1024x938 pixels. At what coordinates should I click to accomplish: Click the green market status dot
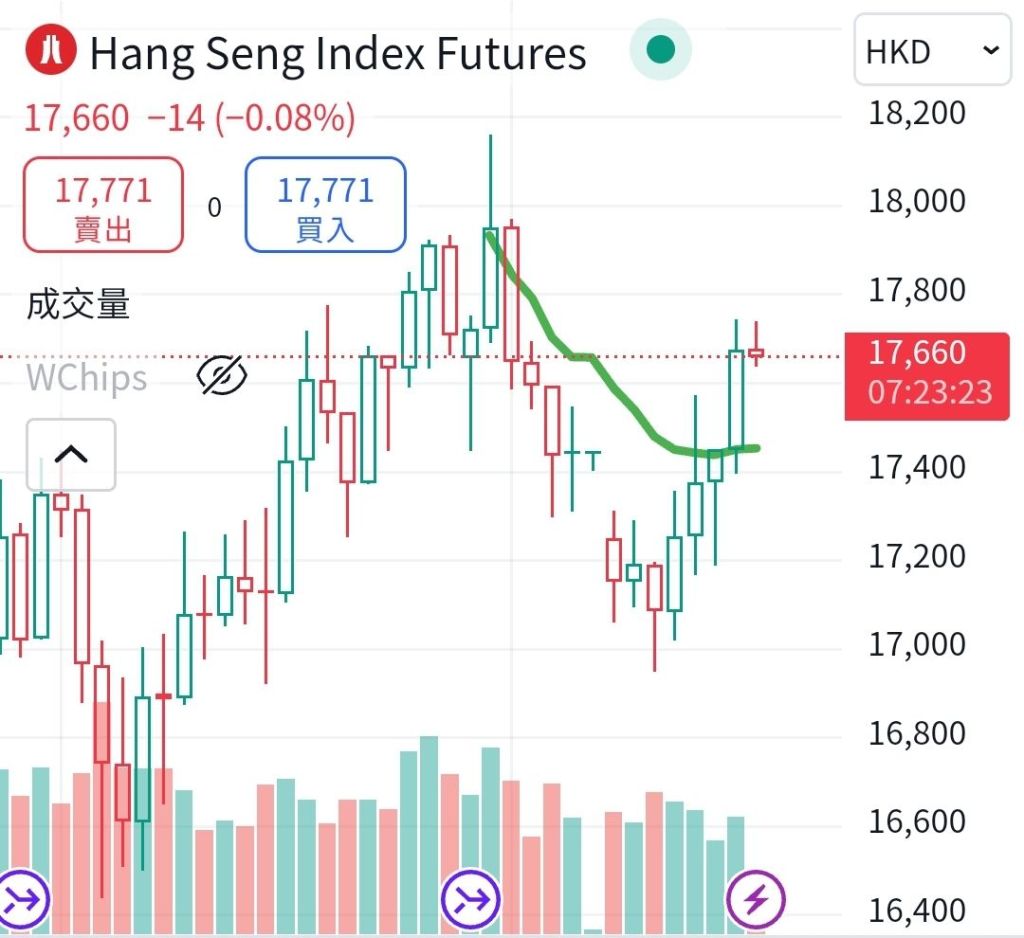click(x=660, y=49)
